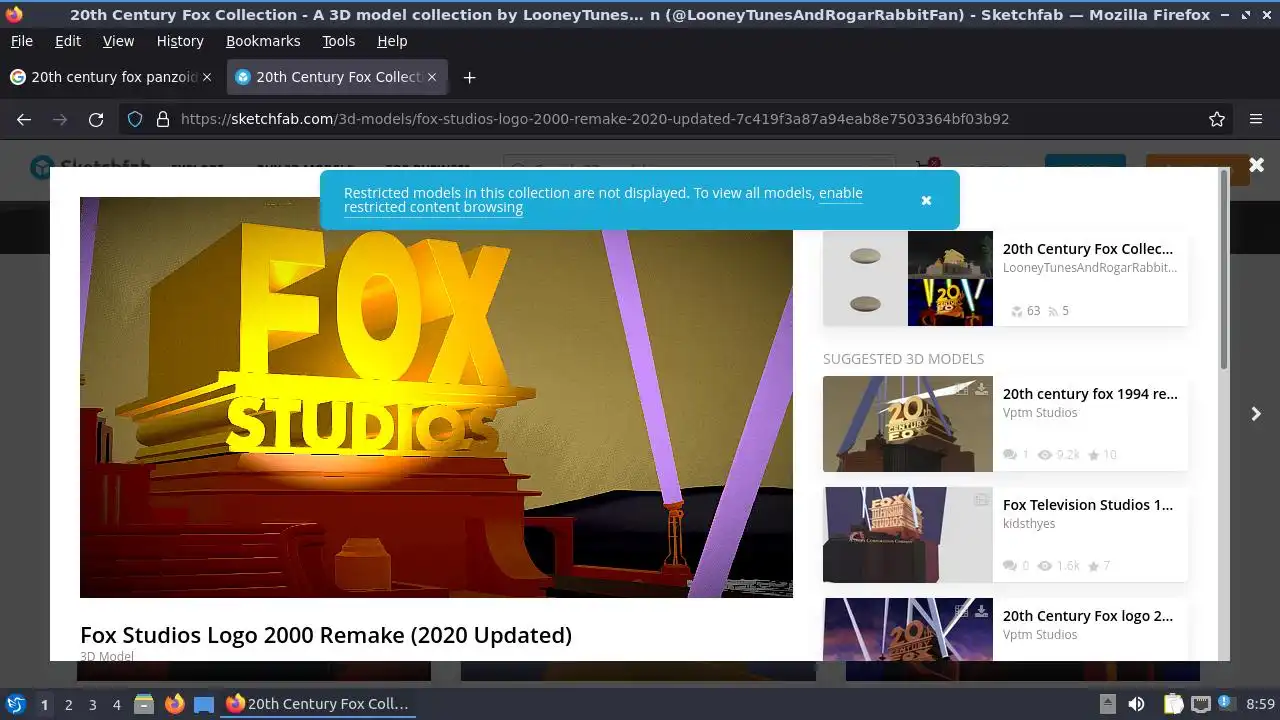Viewport: 1280px width, 720px height.
Task: Open volume control in system tray
Action: 1136,704
